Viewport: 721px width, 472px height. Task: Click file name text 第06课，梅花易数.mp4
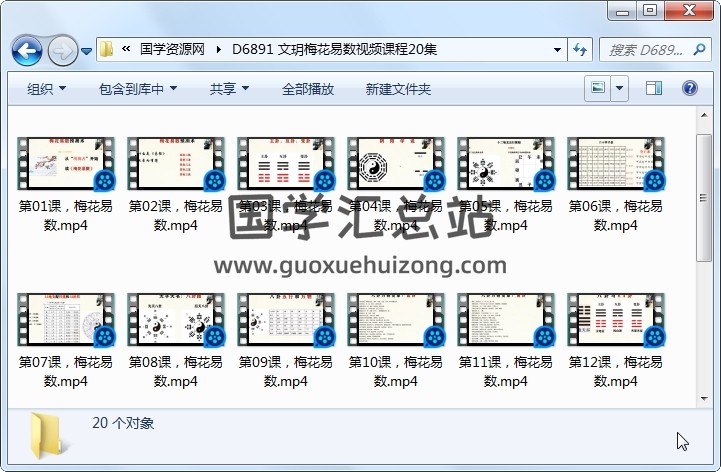coord(615,216)
